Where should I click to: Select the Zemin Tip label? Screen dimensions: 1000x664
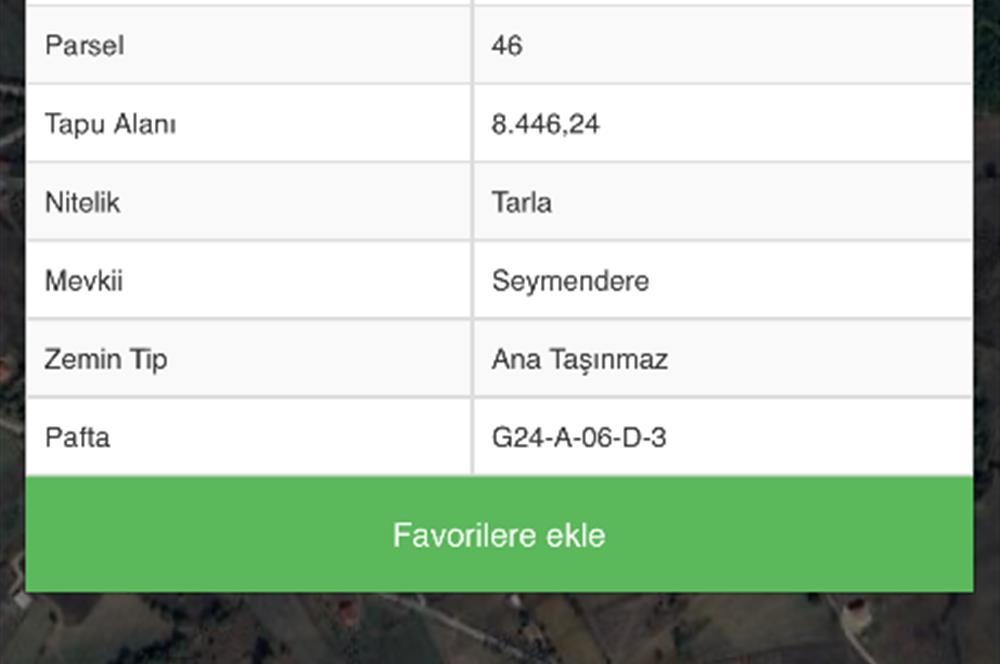106,359
